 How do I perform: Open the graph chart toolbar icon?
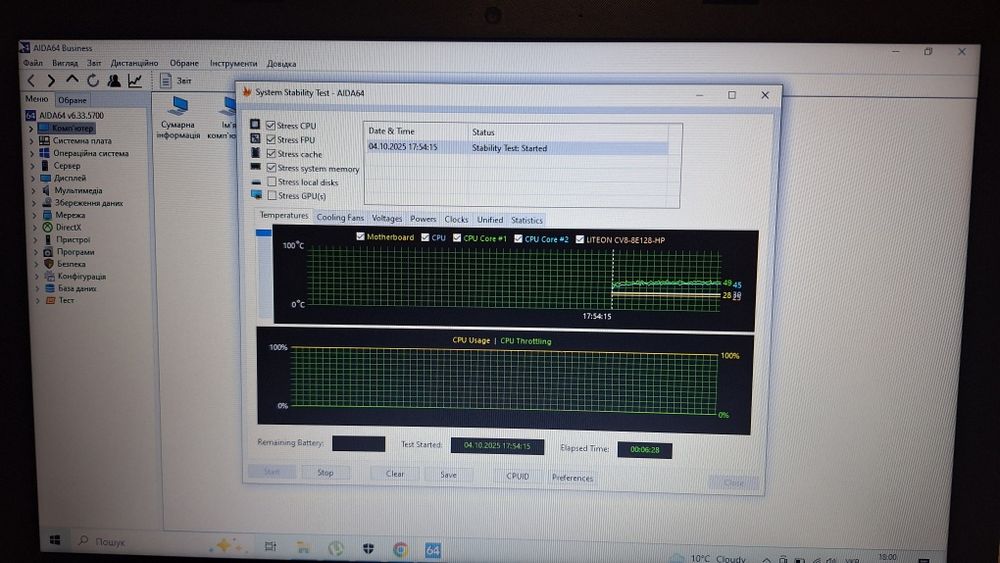point(135,80)
